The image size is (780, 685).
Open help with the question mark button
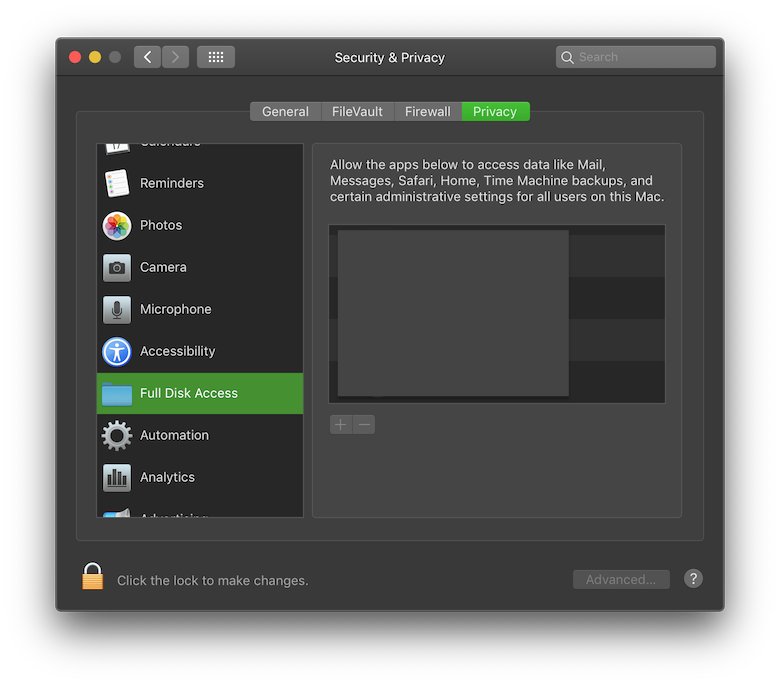click(693, 579)
